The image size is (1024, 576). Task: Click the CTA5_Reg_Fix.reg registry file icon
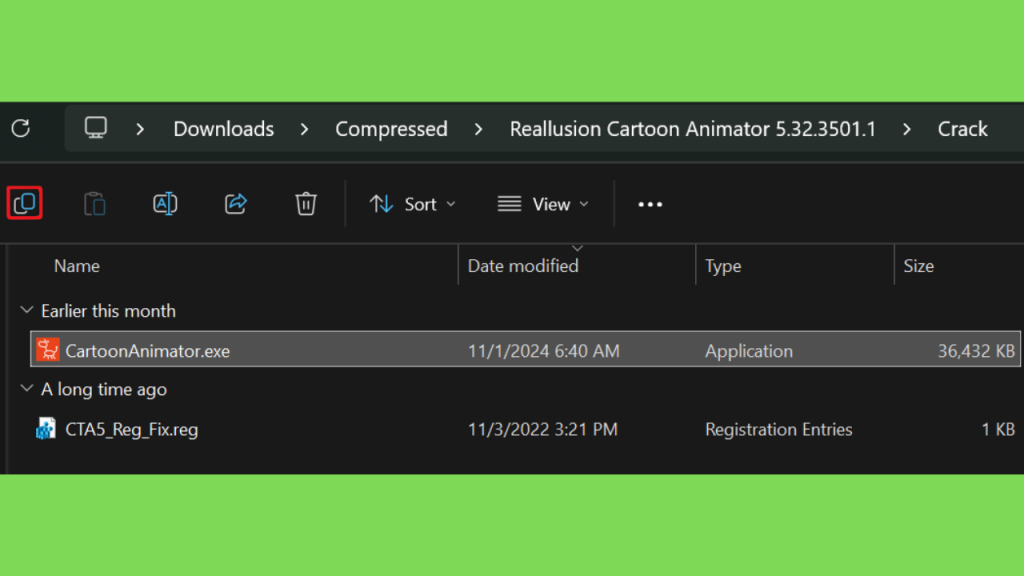point(46,429)
